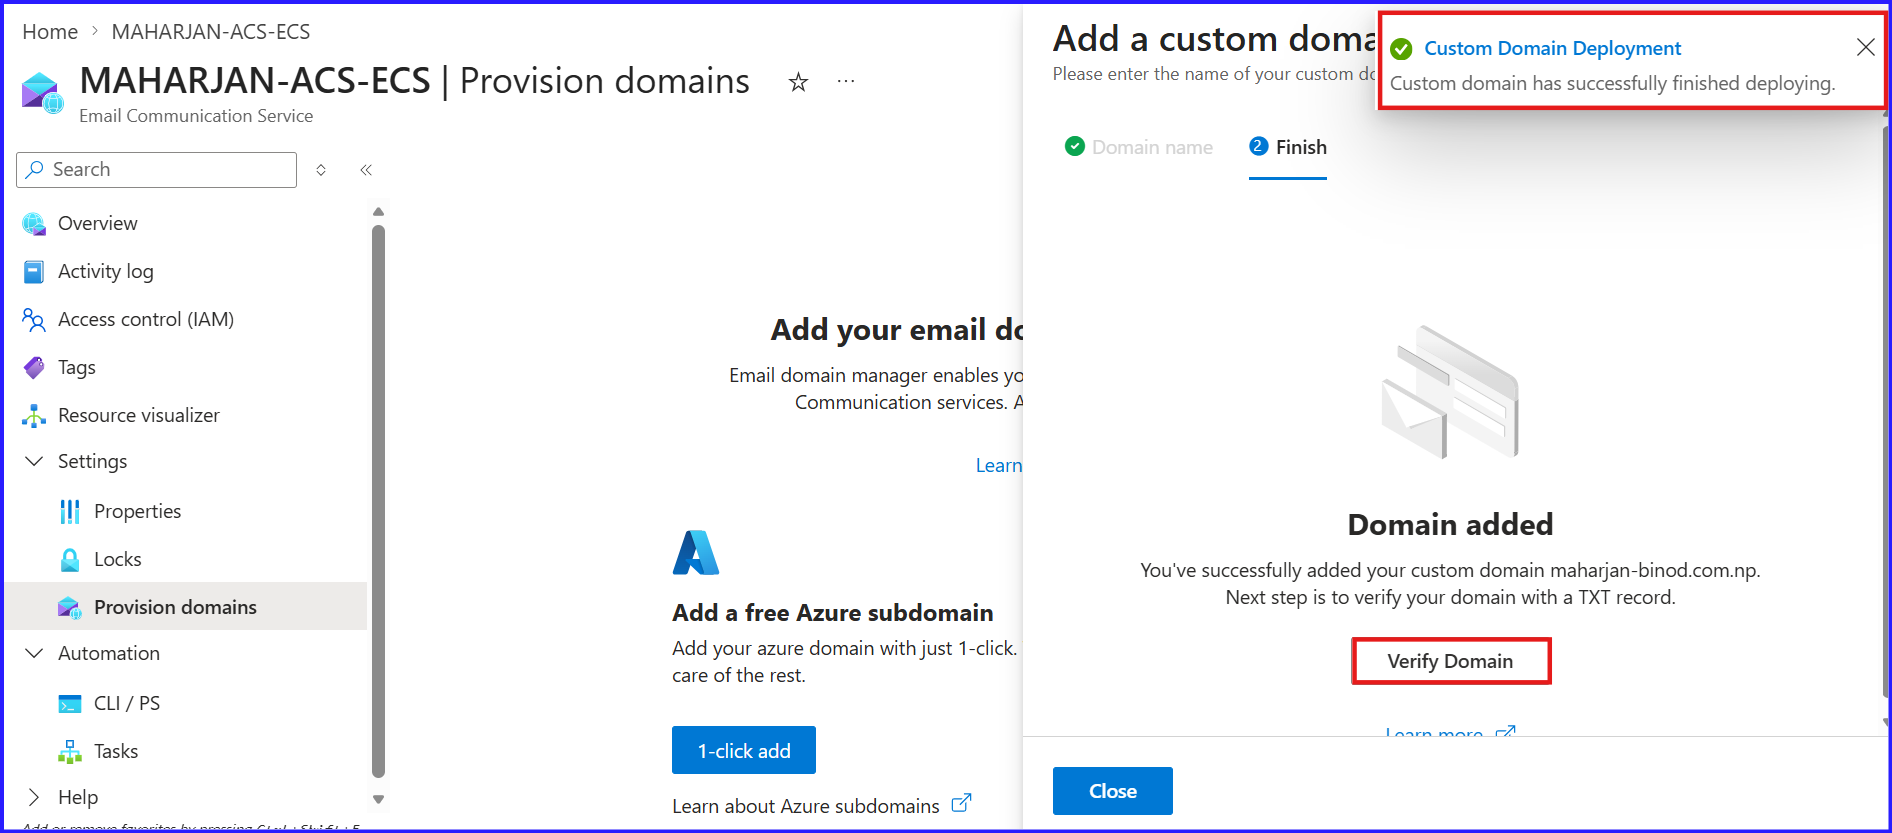The width and height of the screenshot is (1892, 833).
Task: Click the Verify Domain button
Action: (x=1451, y=661)
